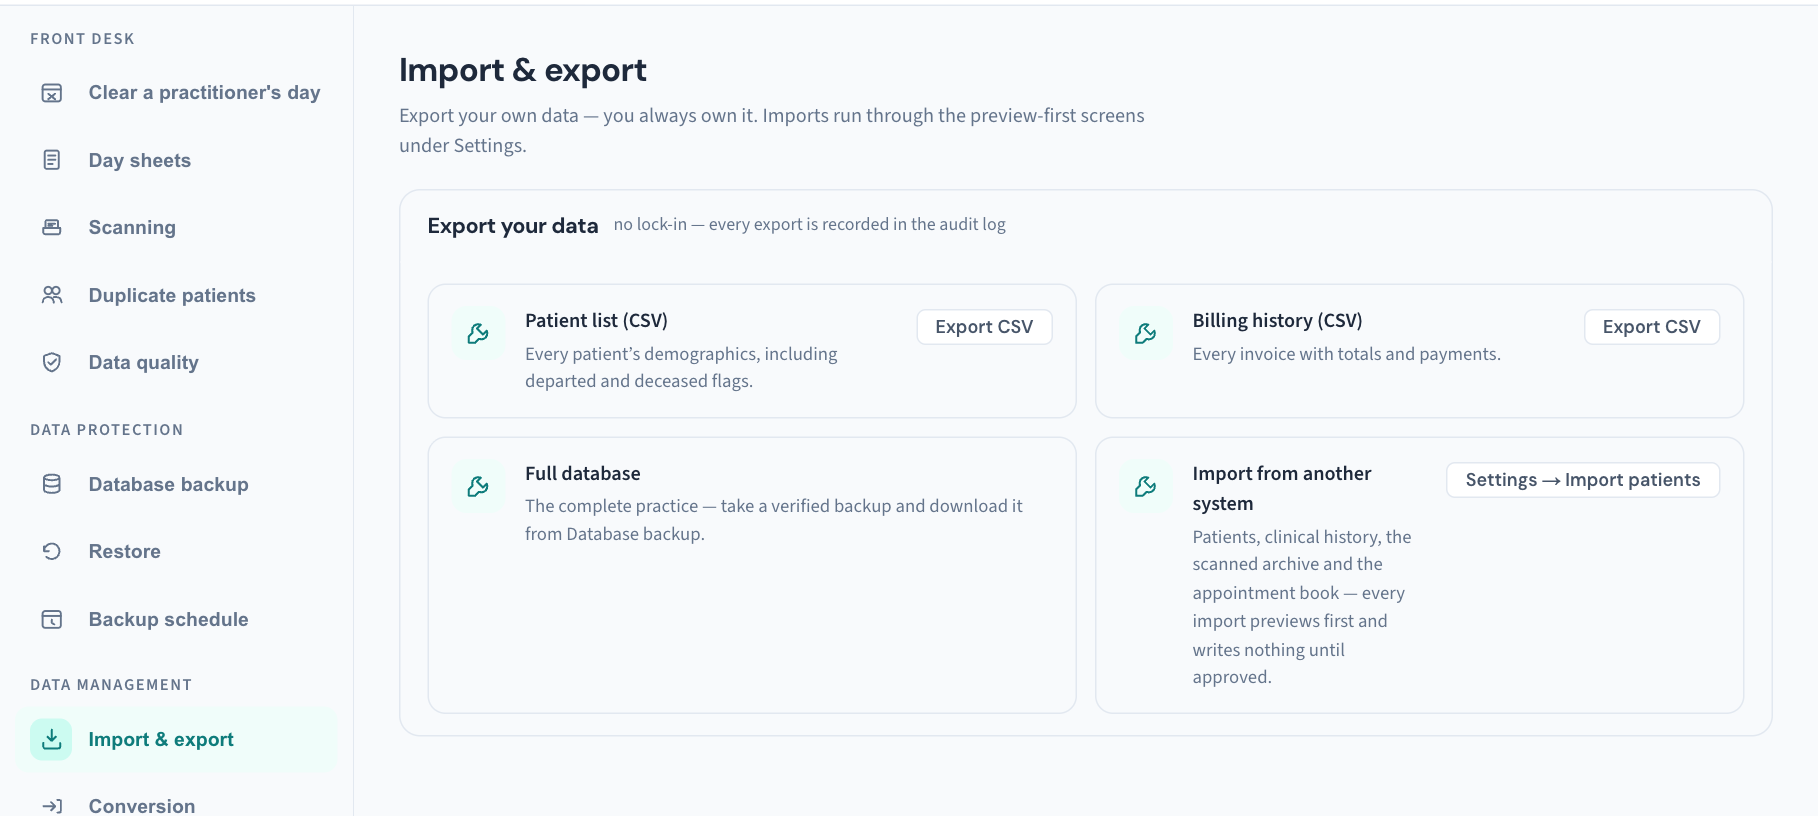The height and width of the screenshot is (816, 1818).
Task: Go to Day sheets
Action: coord(177,160)
